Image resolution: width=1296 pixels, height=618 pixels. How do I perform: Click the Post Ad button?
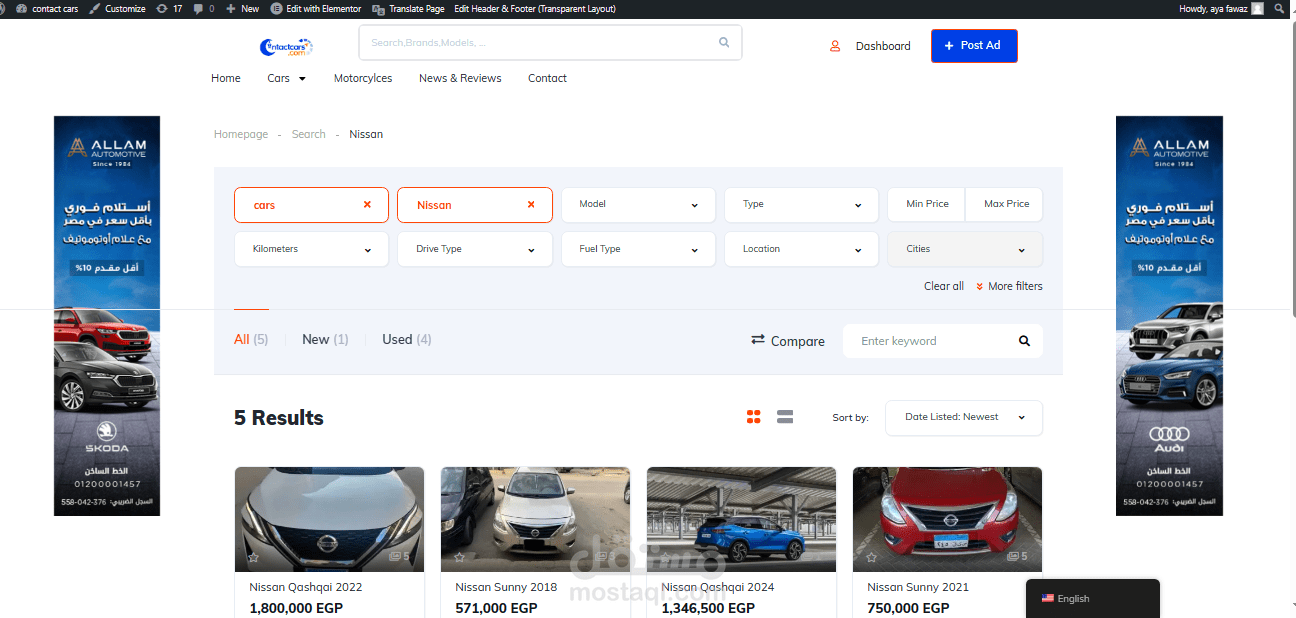click(974, 46)
